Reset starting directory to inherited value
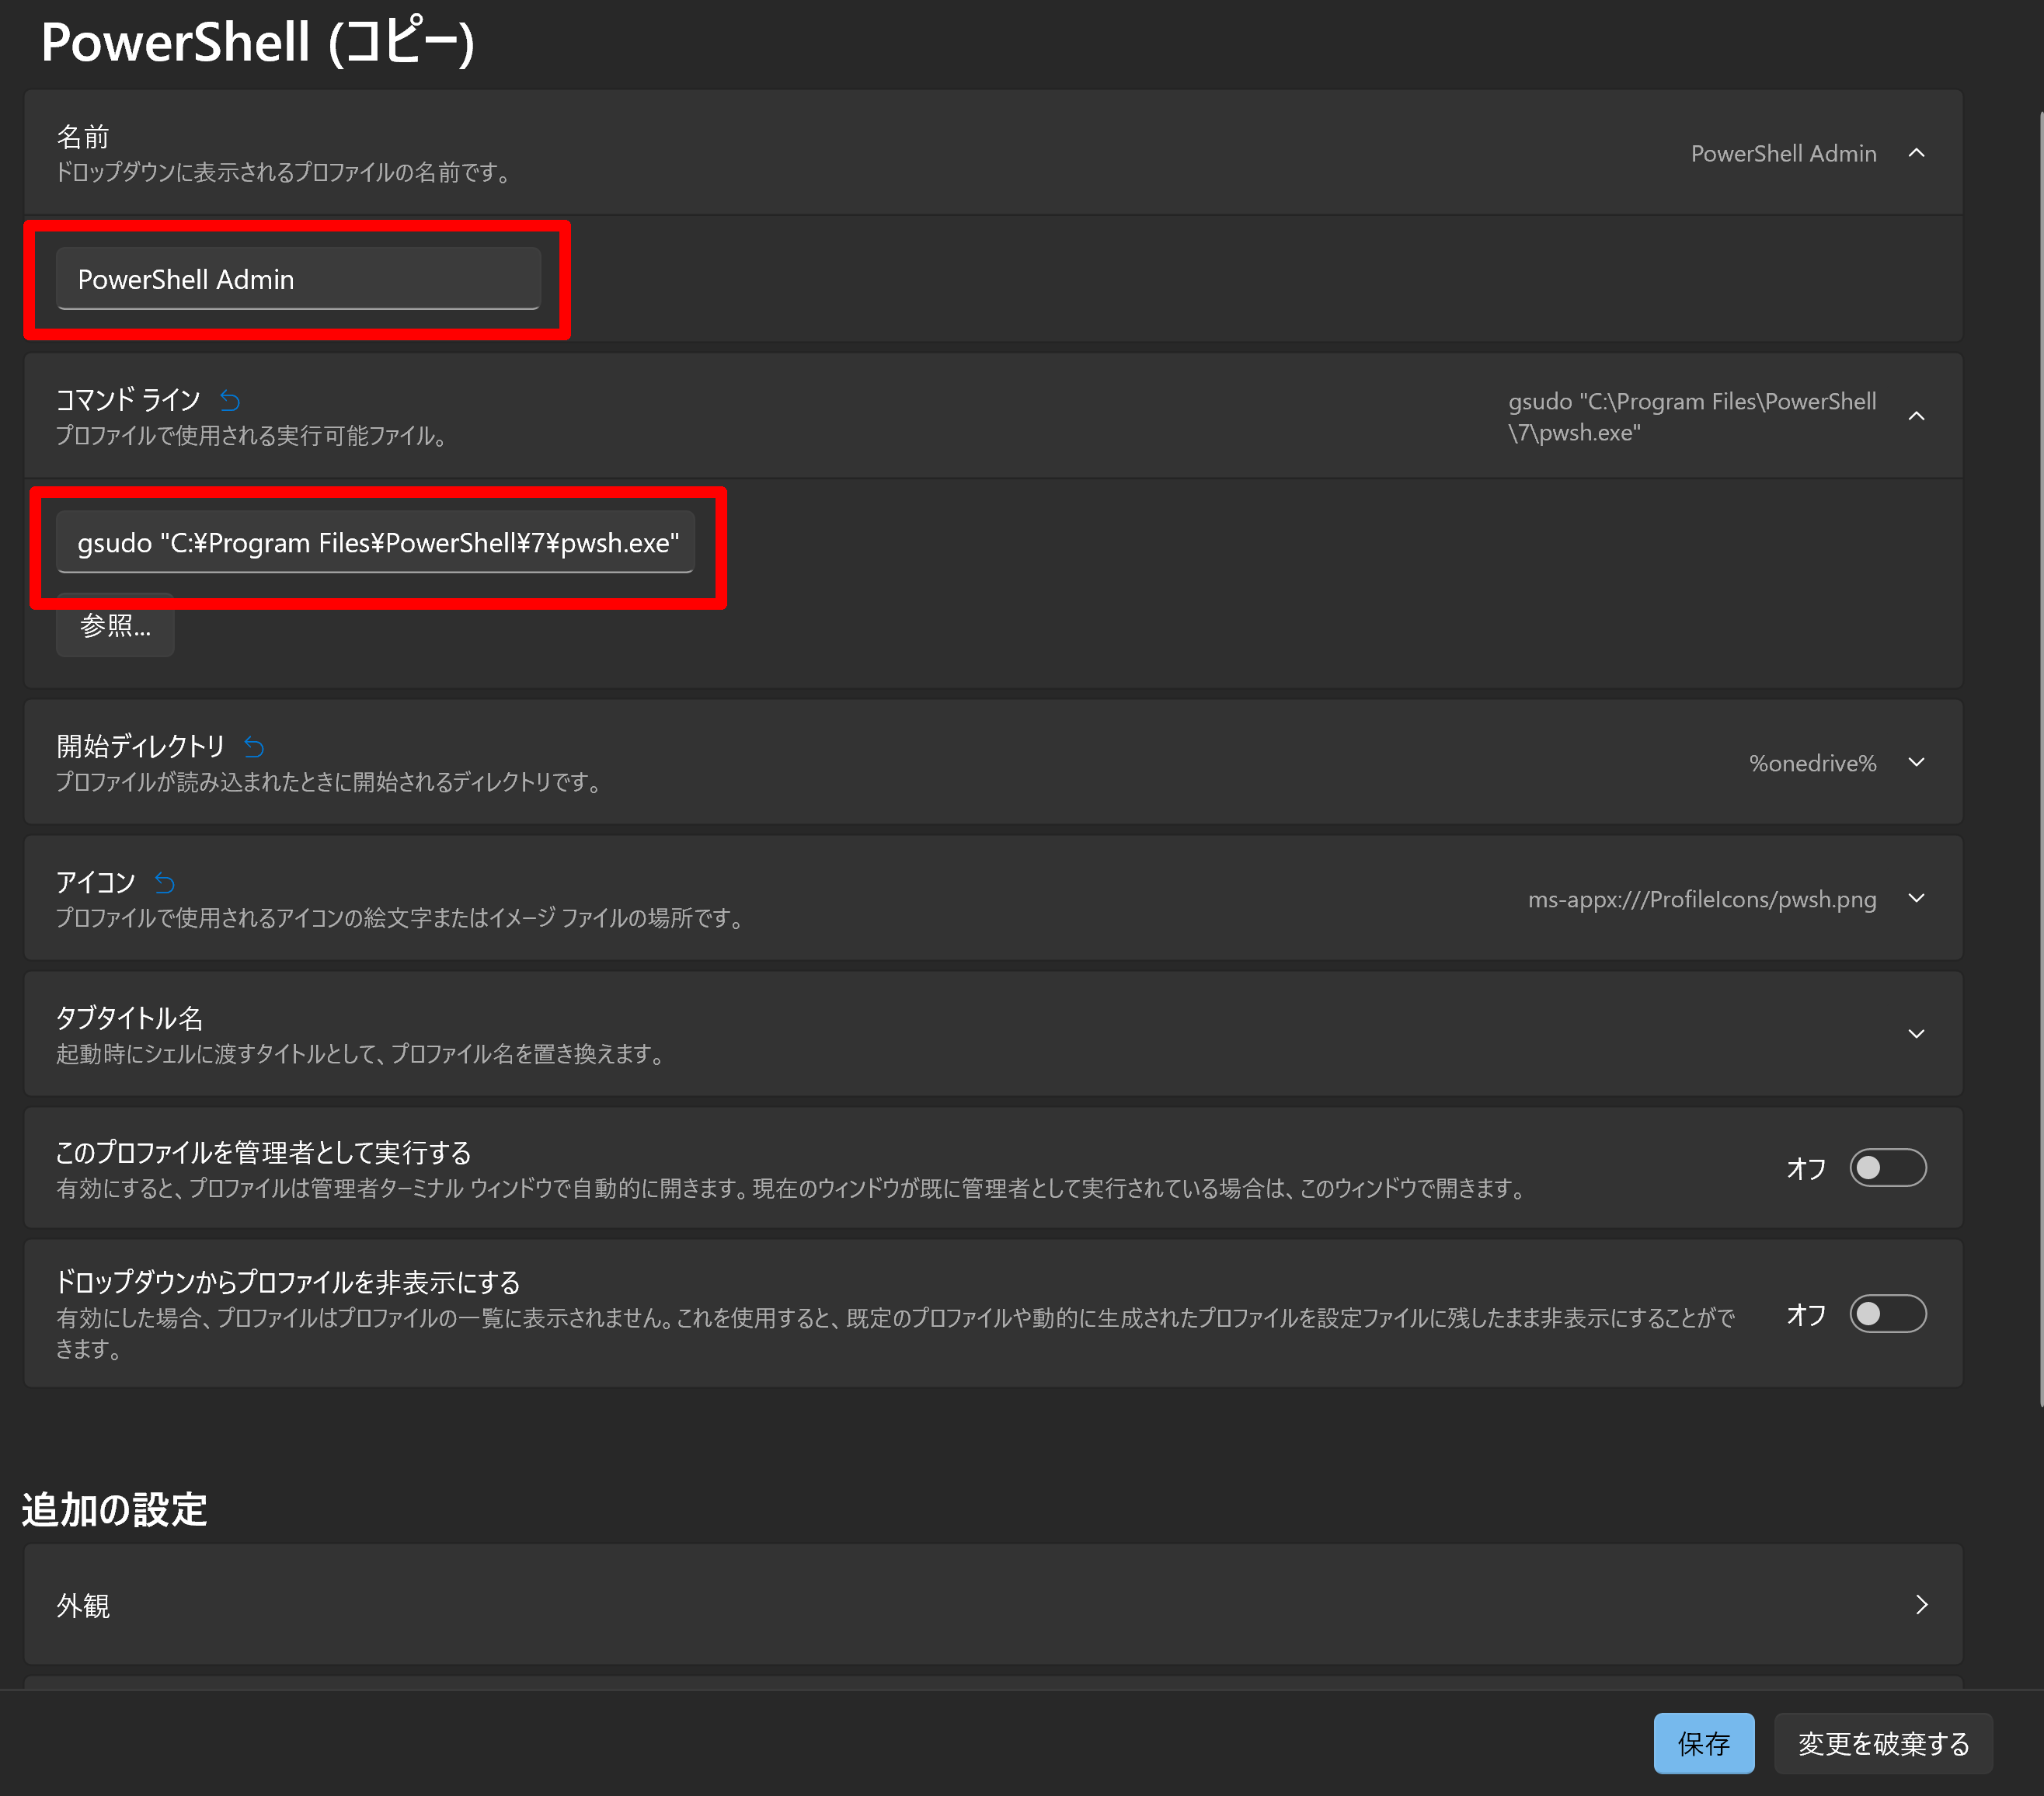The height and width of the screenshot is (1796, 2044). click(254, 747)
